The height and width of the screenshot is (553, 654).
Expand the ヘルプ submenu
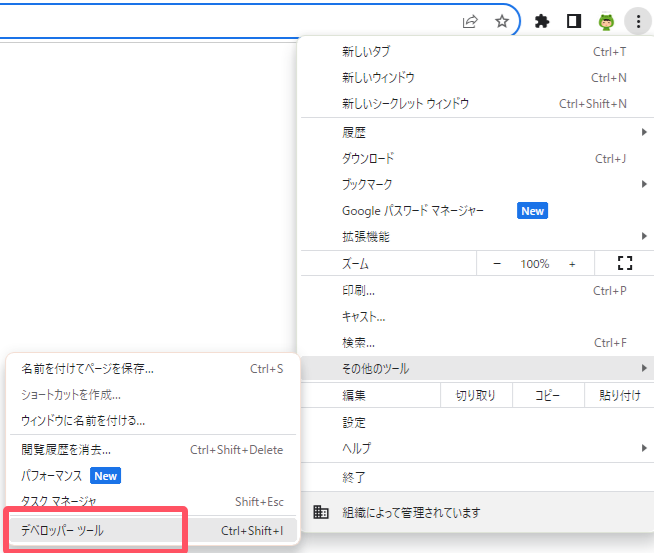[x=477, y=448]
